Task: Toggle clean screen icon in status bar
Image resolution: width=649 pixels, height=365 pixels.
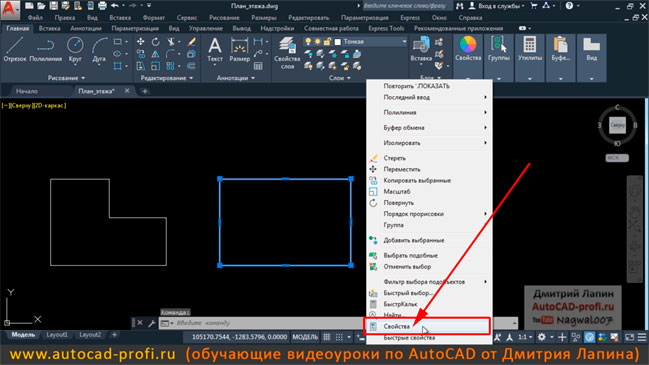Action: pyautogui.click(x=629, y=337)
